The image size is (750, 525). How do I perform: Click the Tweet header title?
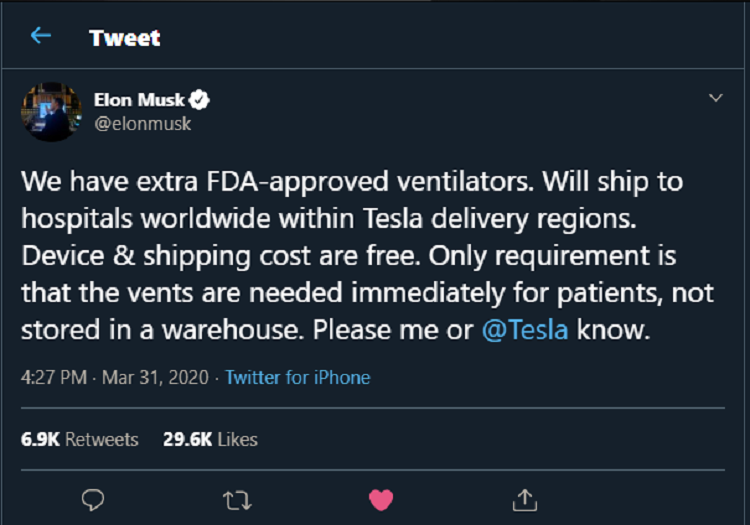pyautogui.click(x=125, y=38)
